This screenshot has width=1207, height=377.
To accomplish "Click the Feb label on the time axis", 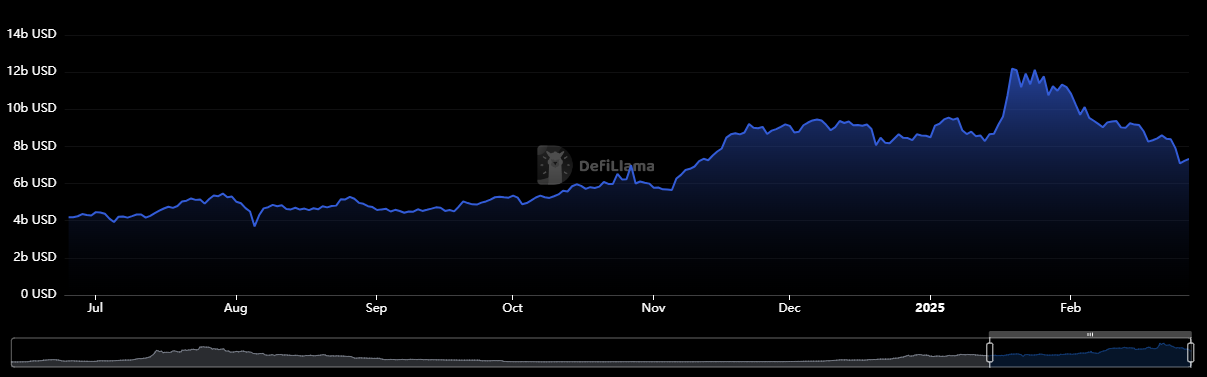I will pos(1071,308).
